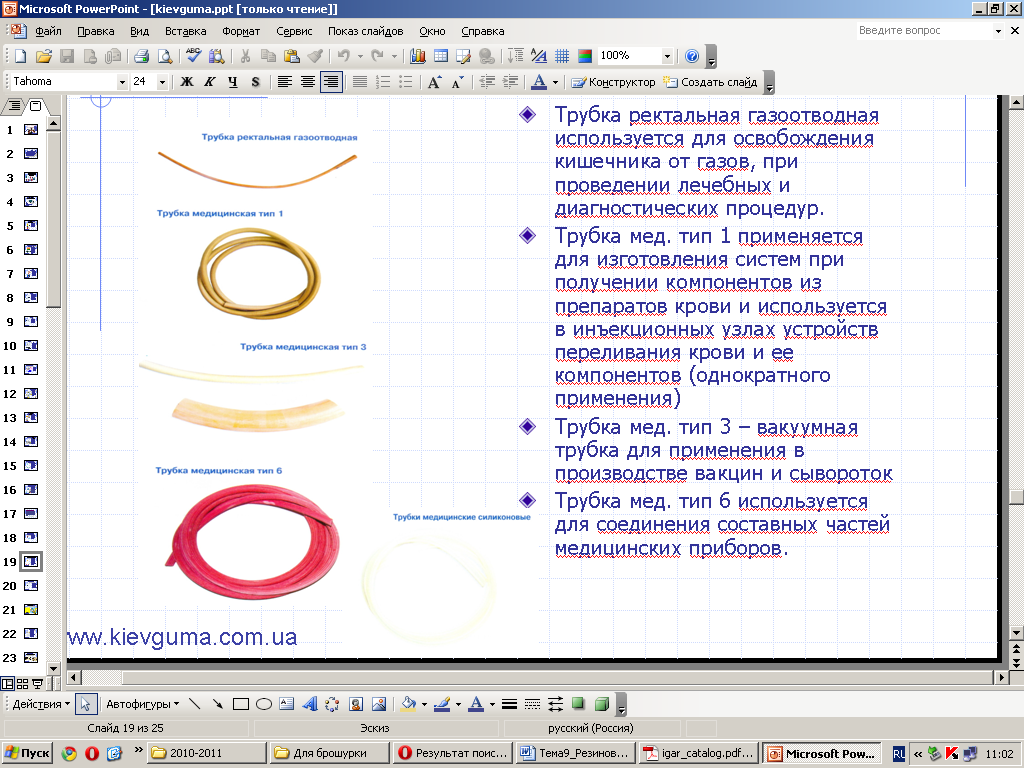Expand the undo history dropdown arrow
The width and height of the screenshot is (1024, 768).
coord(360,56)
